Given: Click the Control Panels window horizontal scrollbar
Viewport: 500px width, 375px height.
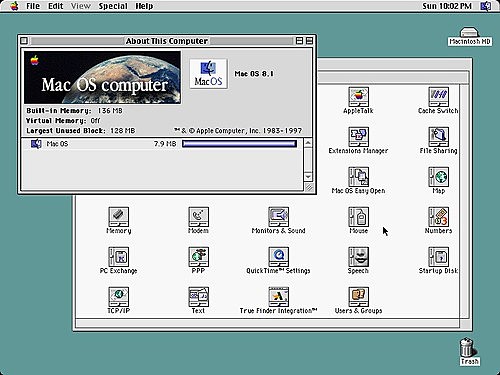Looking at the screenshot, I should (x=267, y=323).
